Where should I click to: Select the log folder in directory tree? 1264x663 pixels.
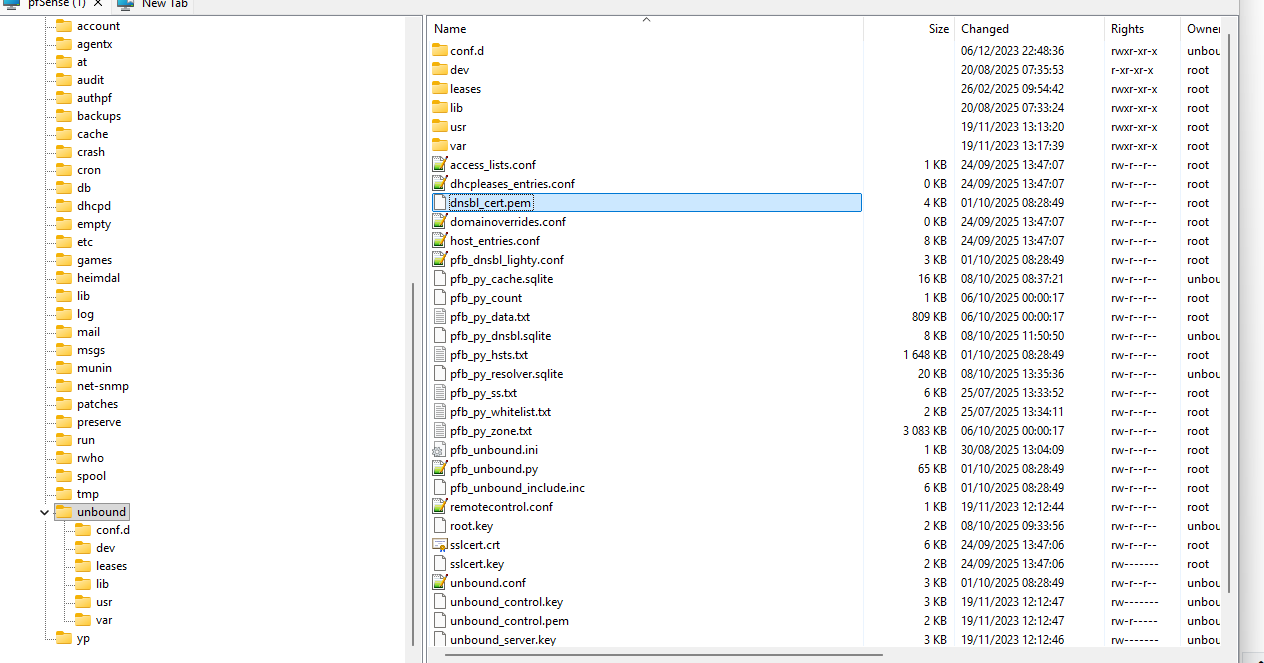[85, 314]
